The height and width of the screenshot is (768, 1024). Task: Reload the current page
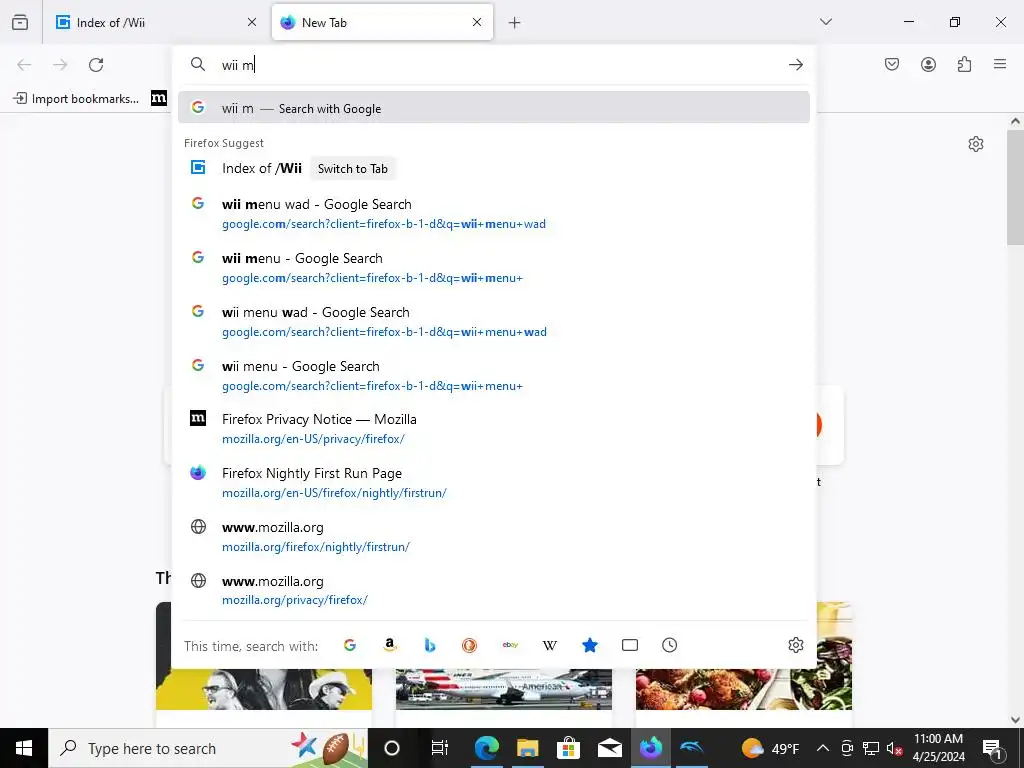[96, 65]
